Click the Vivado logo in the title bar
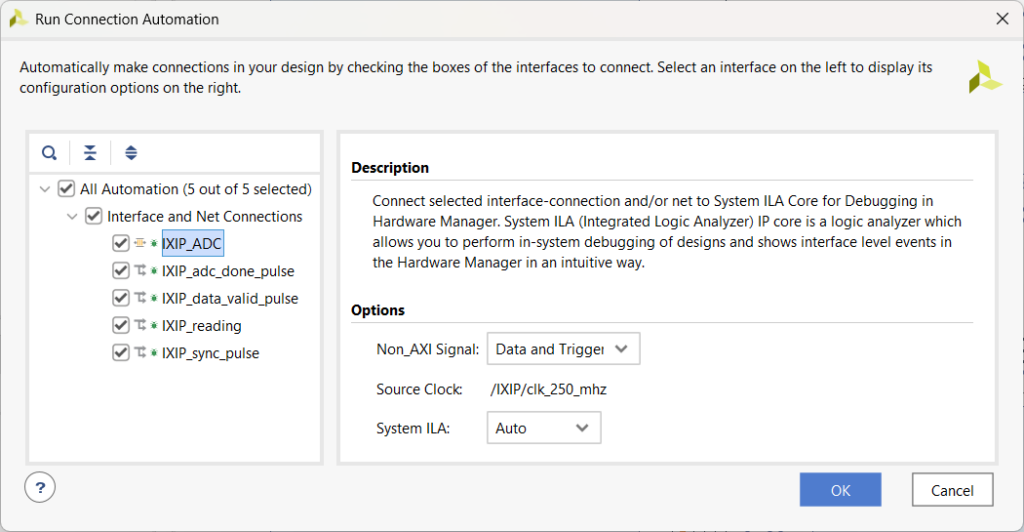Screen dimensions: 1024x532 18,18
